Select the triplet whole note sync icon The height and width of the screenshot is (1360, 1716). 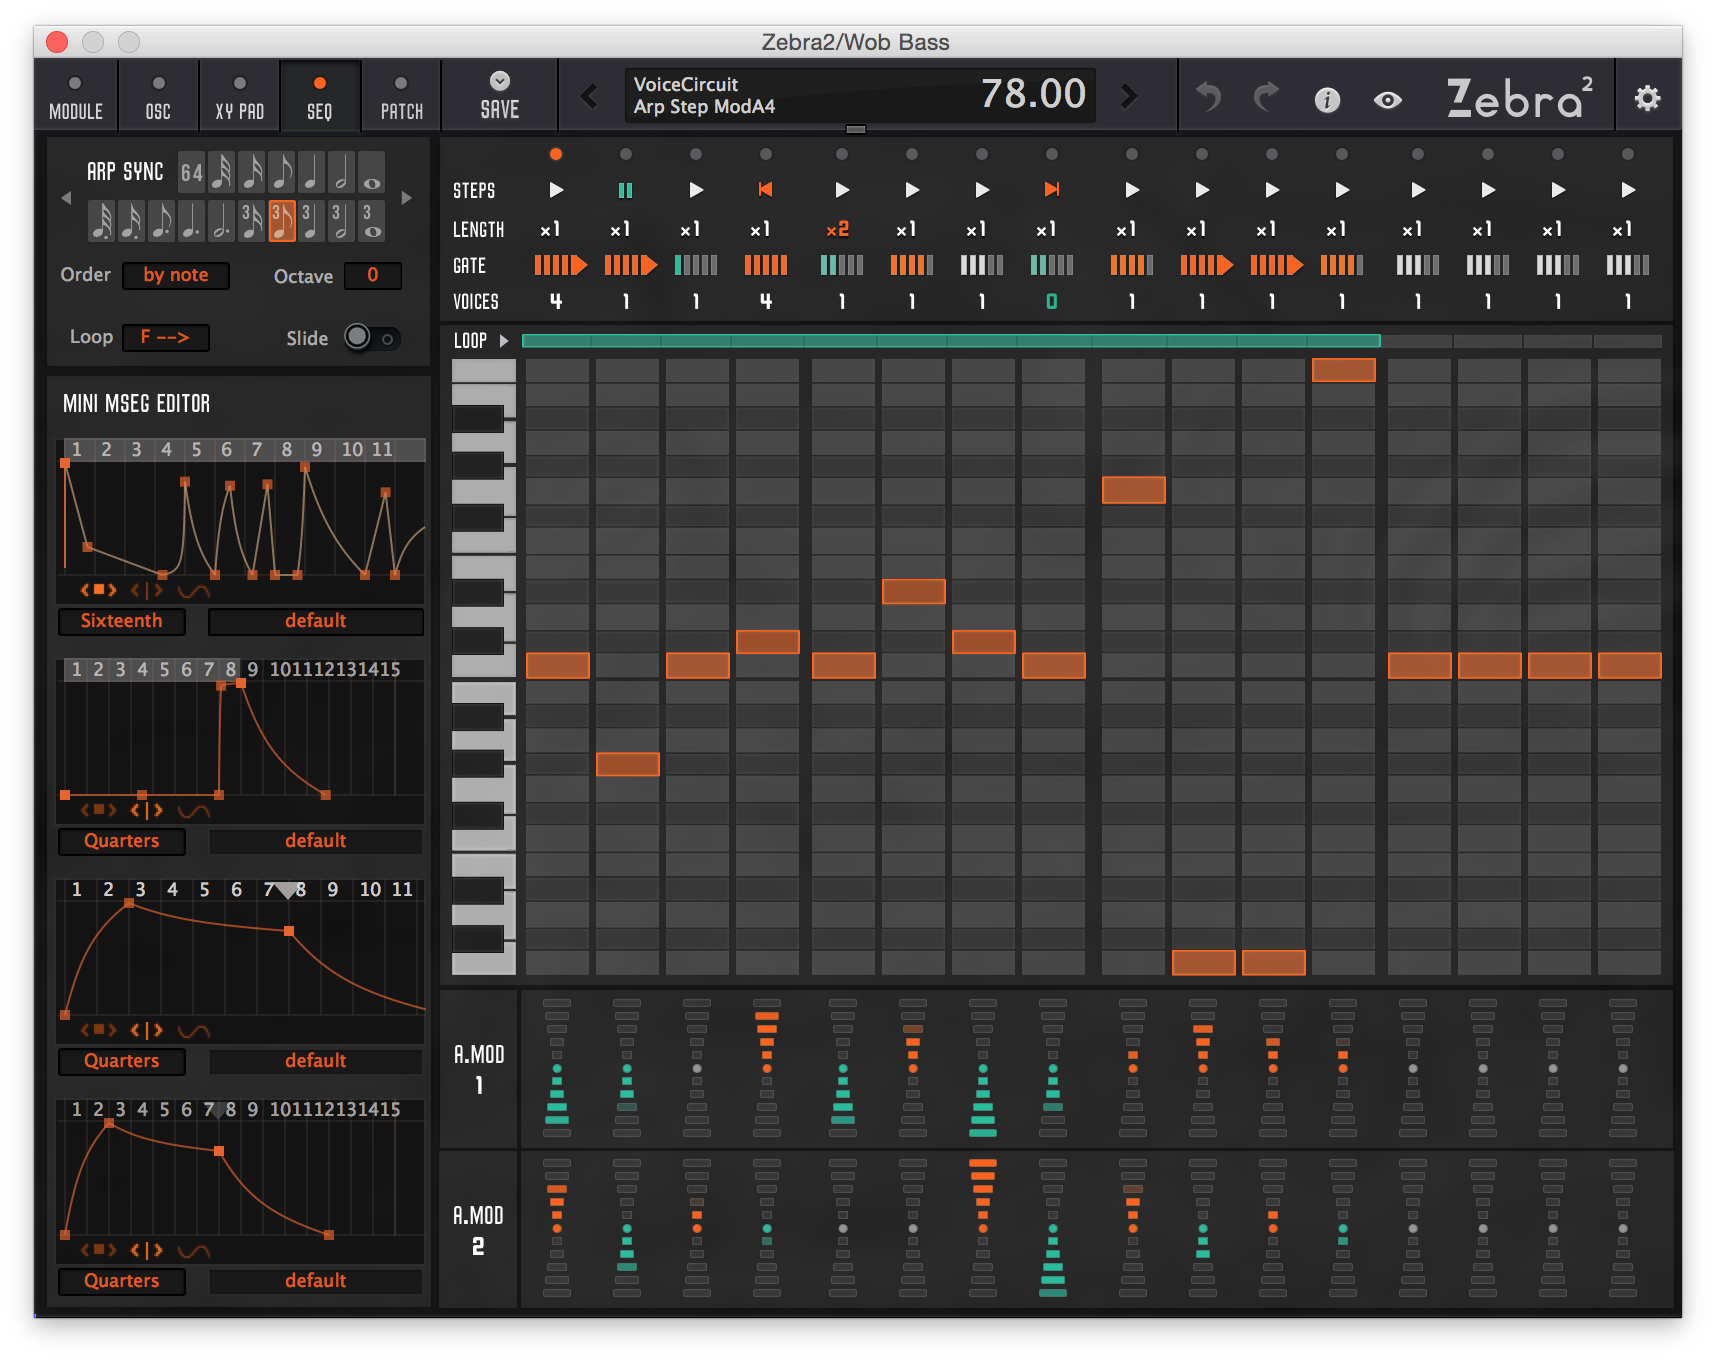(371, 221)
